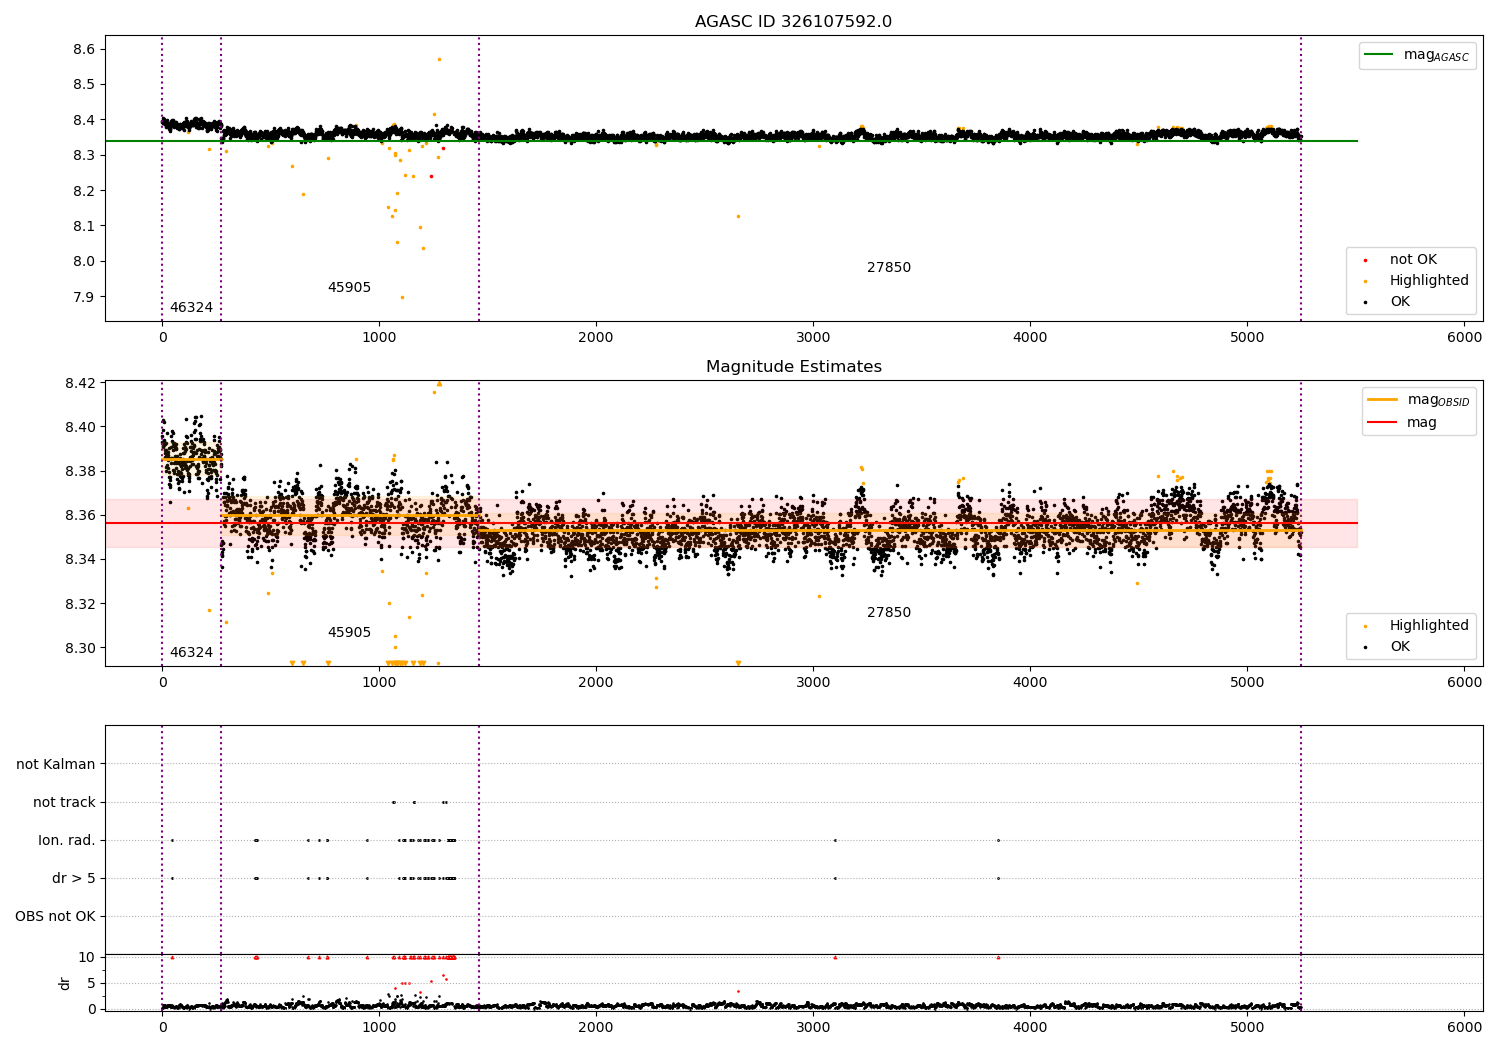Viewport: 1500px width, 1050px height.
Task: Click the 8.6 y-axis tick in top plot
Action: (x=85, y=50)
